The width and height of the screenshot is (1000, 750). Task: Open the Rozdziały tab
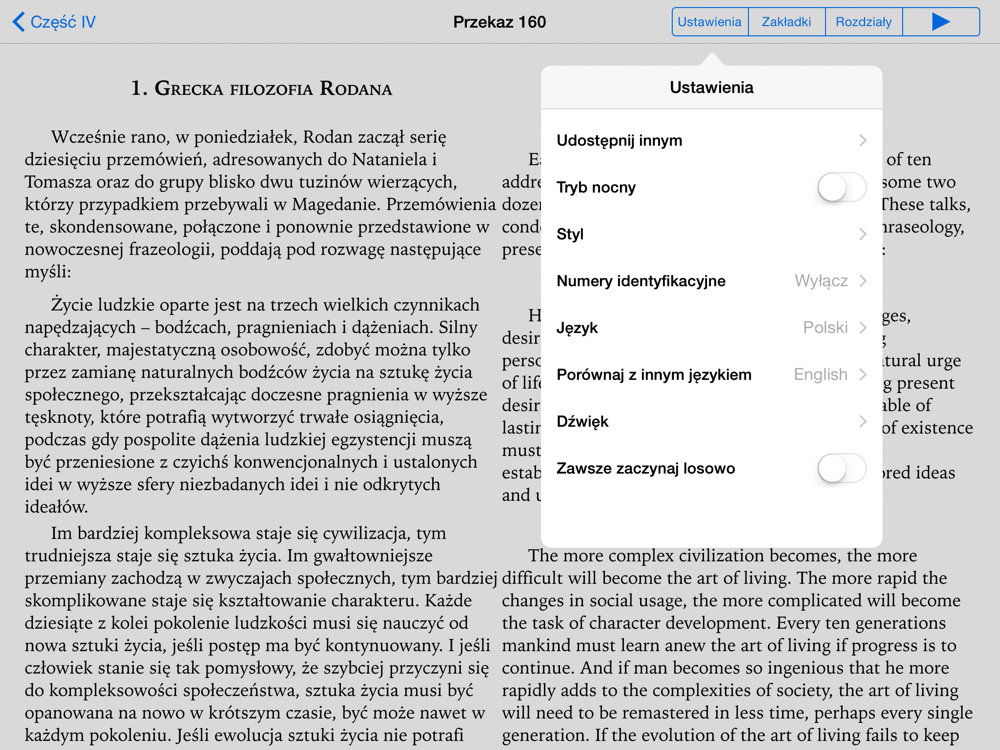pos(864,22)
